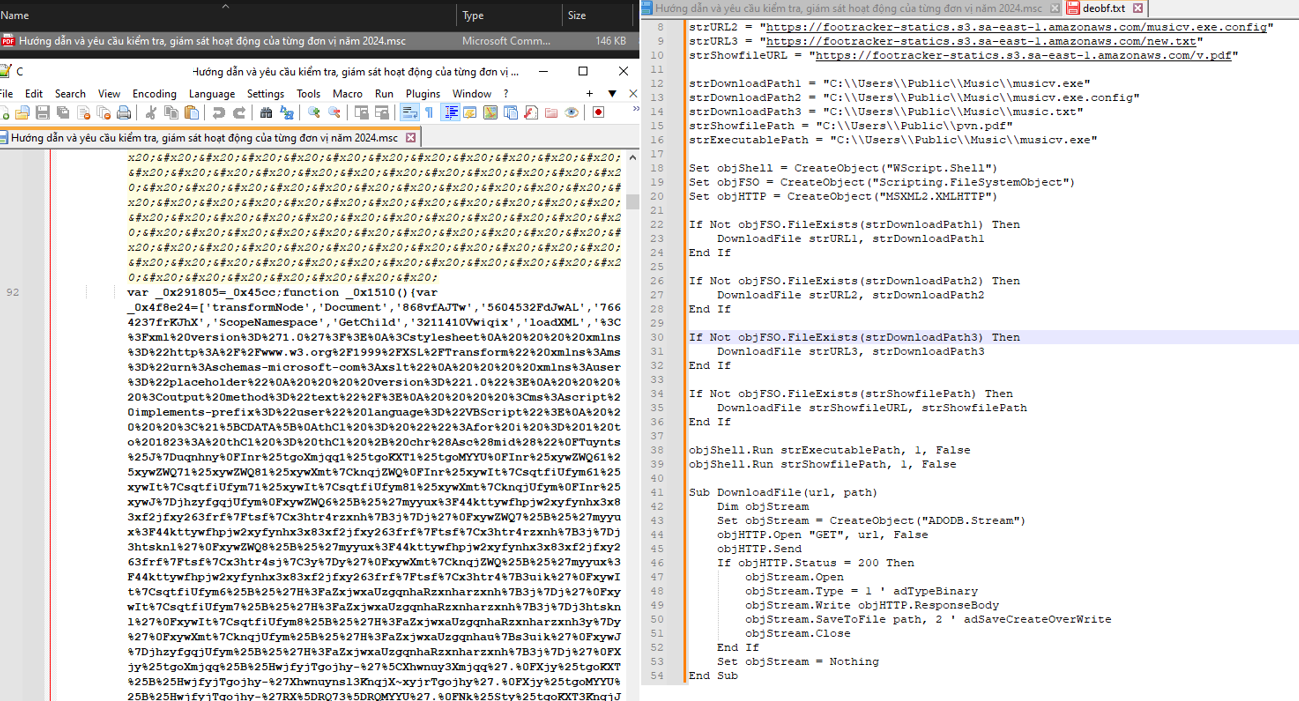
Task: Open the Language menu
Action: click(212, 93)
